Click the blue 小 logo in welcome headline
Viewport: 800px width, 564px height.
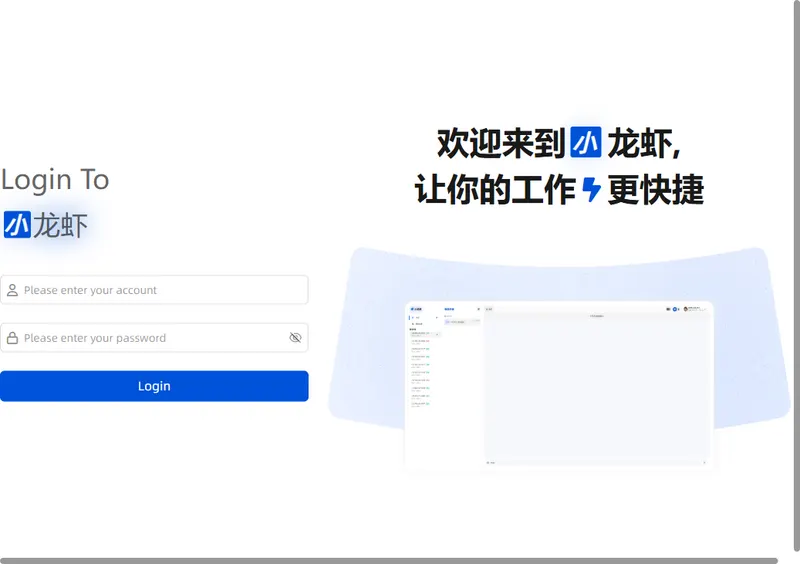tap(585, 142)
